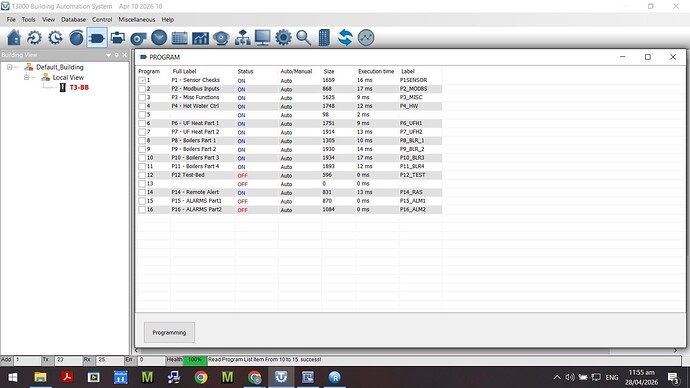
Task: Open the Windows notification center icon
Action: coord(673,377)
